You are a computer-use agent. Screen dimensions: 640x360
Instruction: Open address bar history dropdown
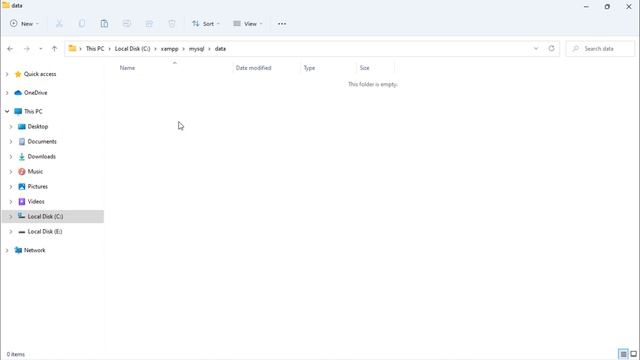point(536,49)
